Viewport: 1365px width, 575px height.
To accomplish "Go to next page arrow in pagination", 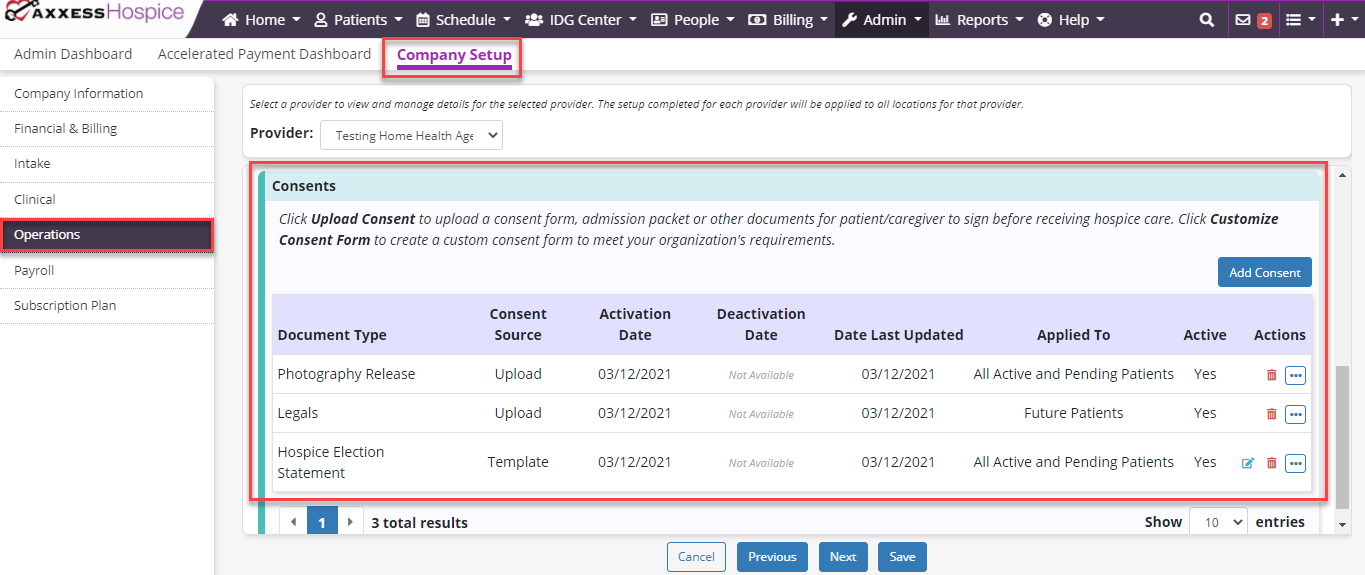I will (x=350, y=522).
